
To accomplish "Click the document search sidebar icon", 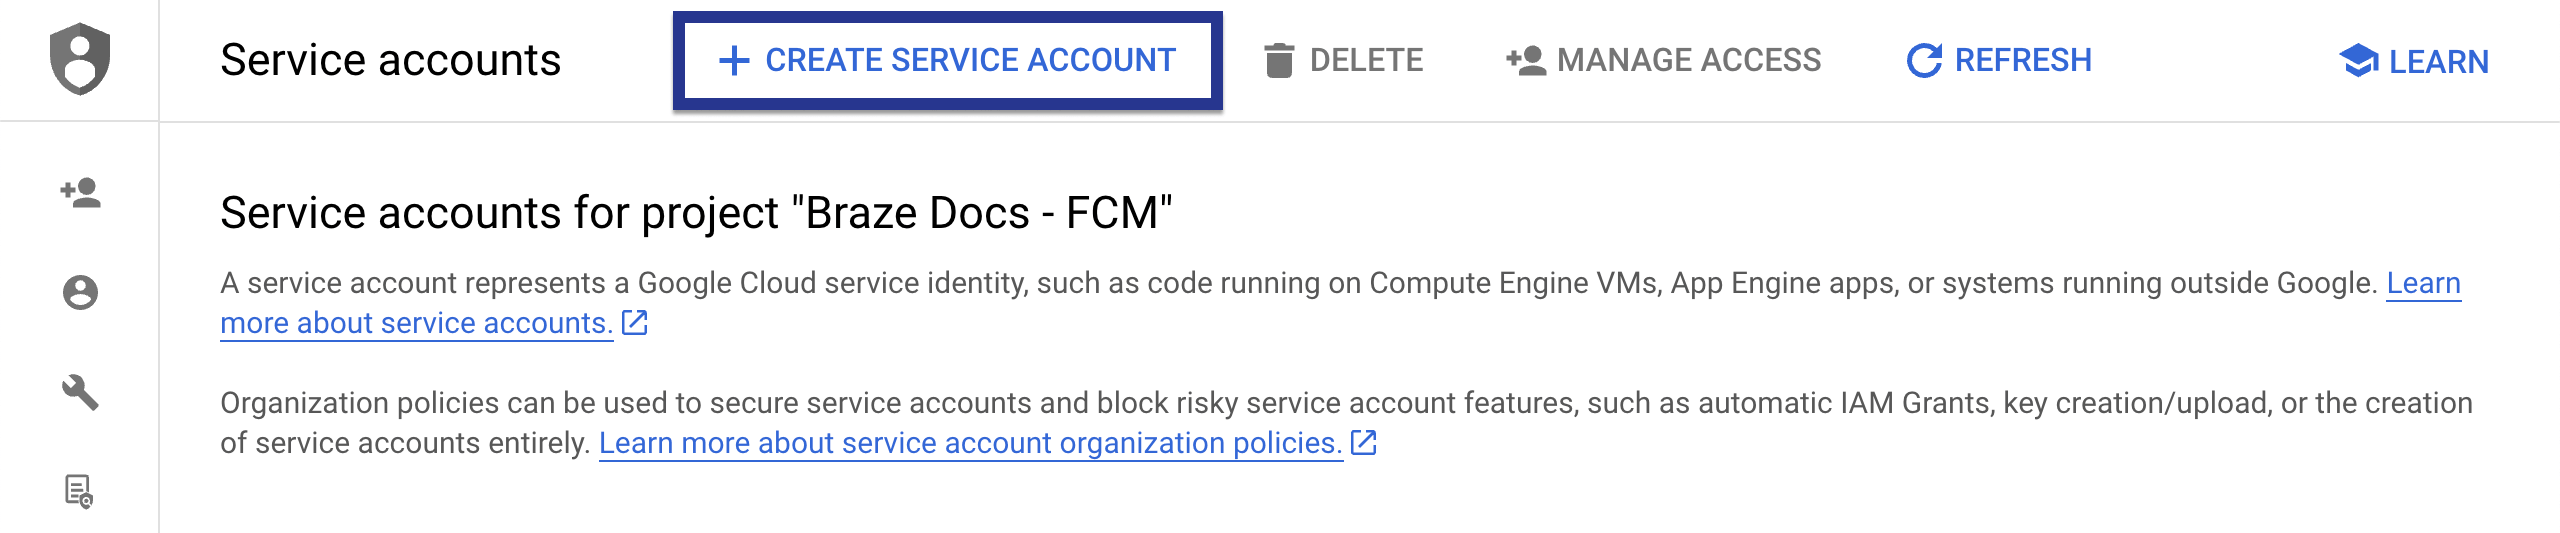I will click(x=79, y=491).
